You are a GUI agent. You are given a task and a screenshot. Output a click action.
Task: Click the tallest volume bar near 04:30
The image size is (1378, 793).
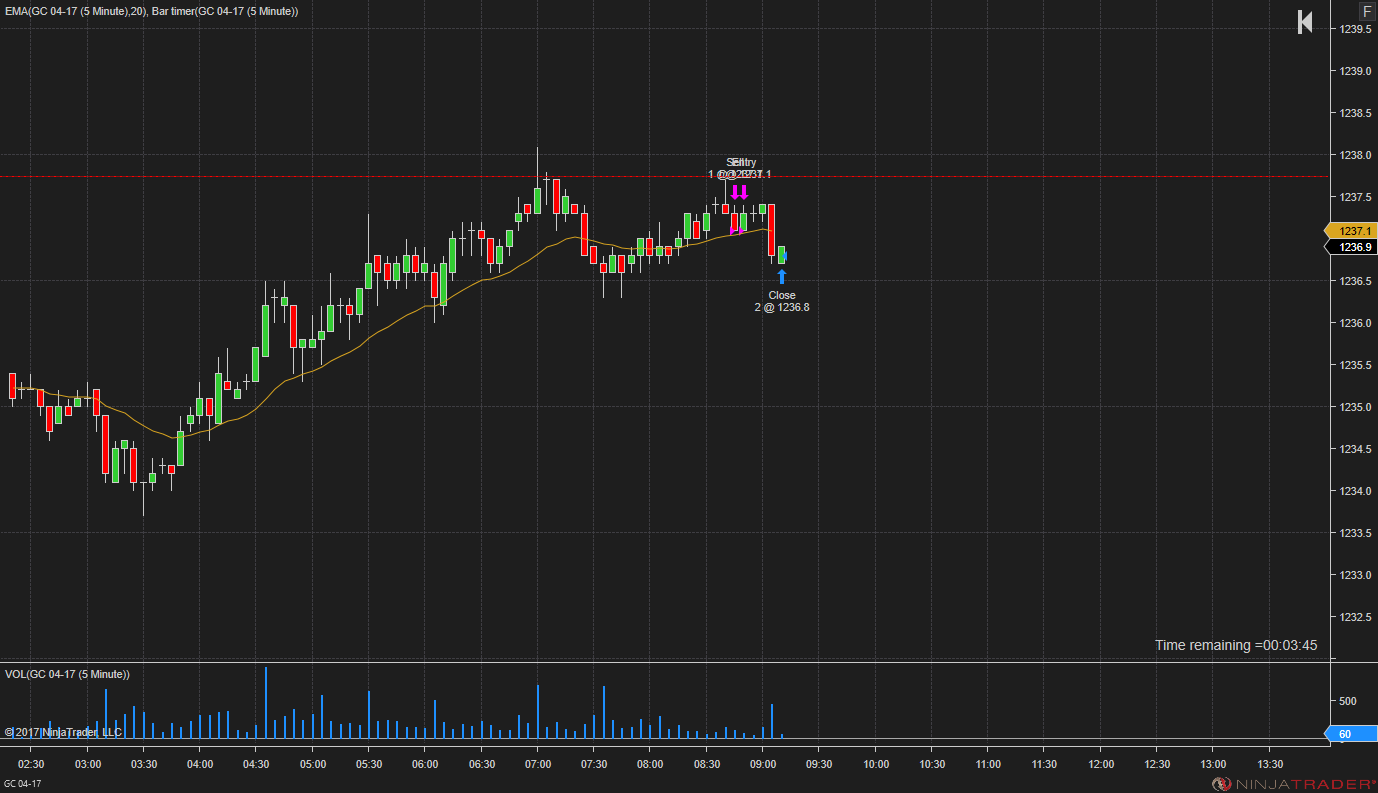point(266,702)
